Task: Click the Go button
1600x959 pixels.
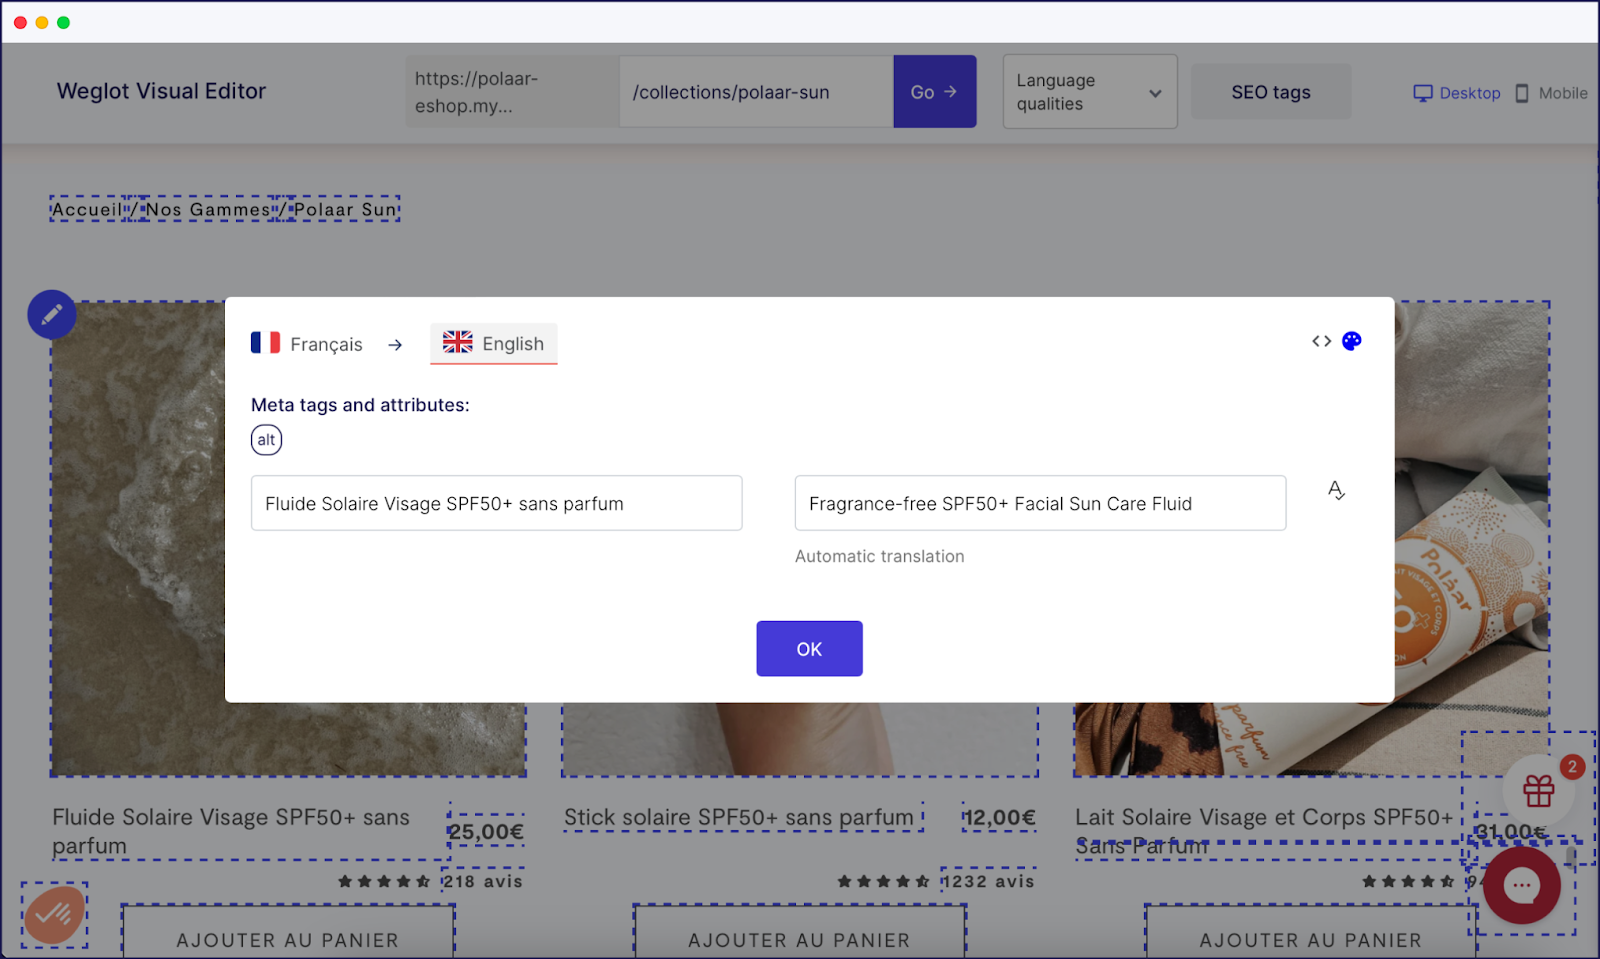Action: coord(934,92)
